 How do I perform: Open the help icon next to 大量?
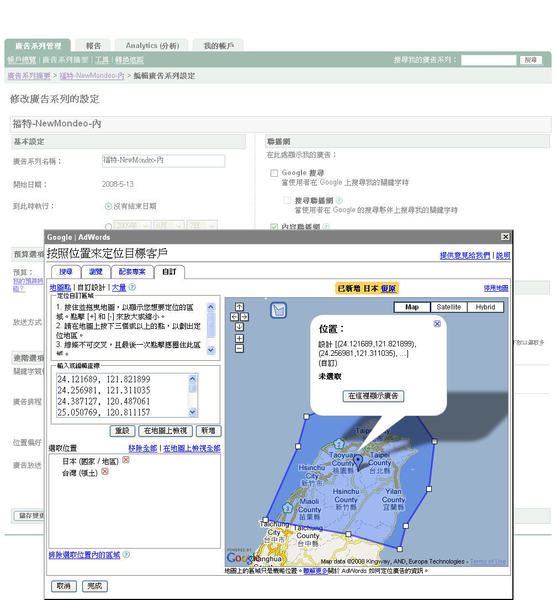(x=132, y=287)
